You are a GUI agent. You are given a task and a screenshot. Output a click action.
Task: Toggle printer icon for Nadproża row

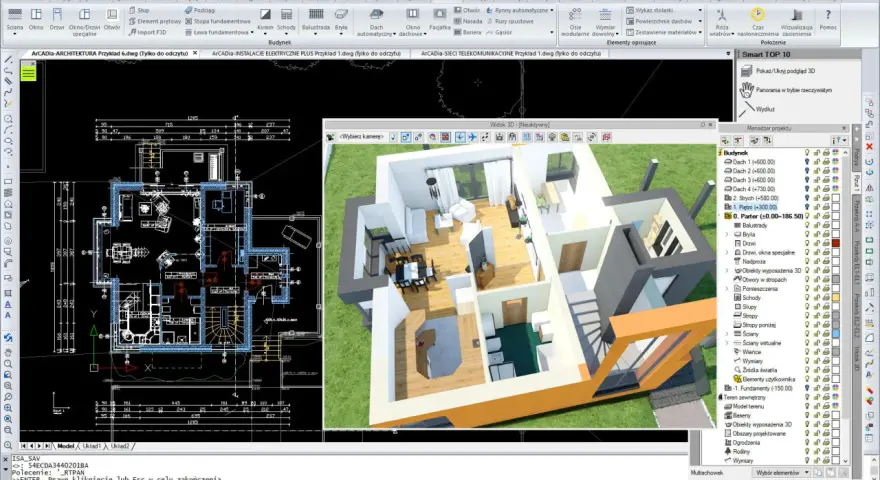coord(826,262)
